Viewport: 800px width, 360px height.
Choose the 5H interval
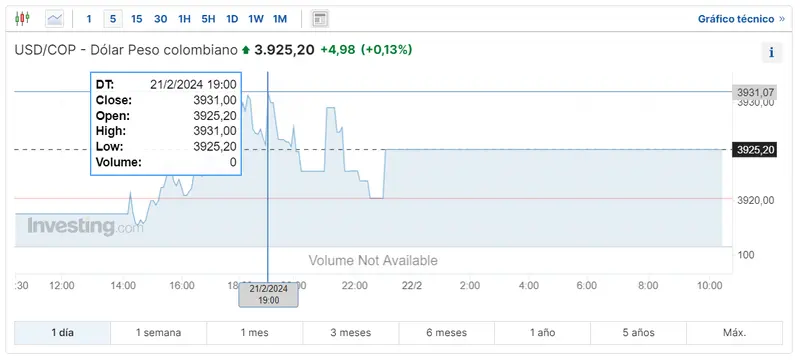[208, 19]
